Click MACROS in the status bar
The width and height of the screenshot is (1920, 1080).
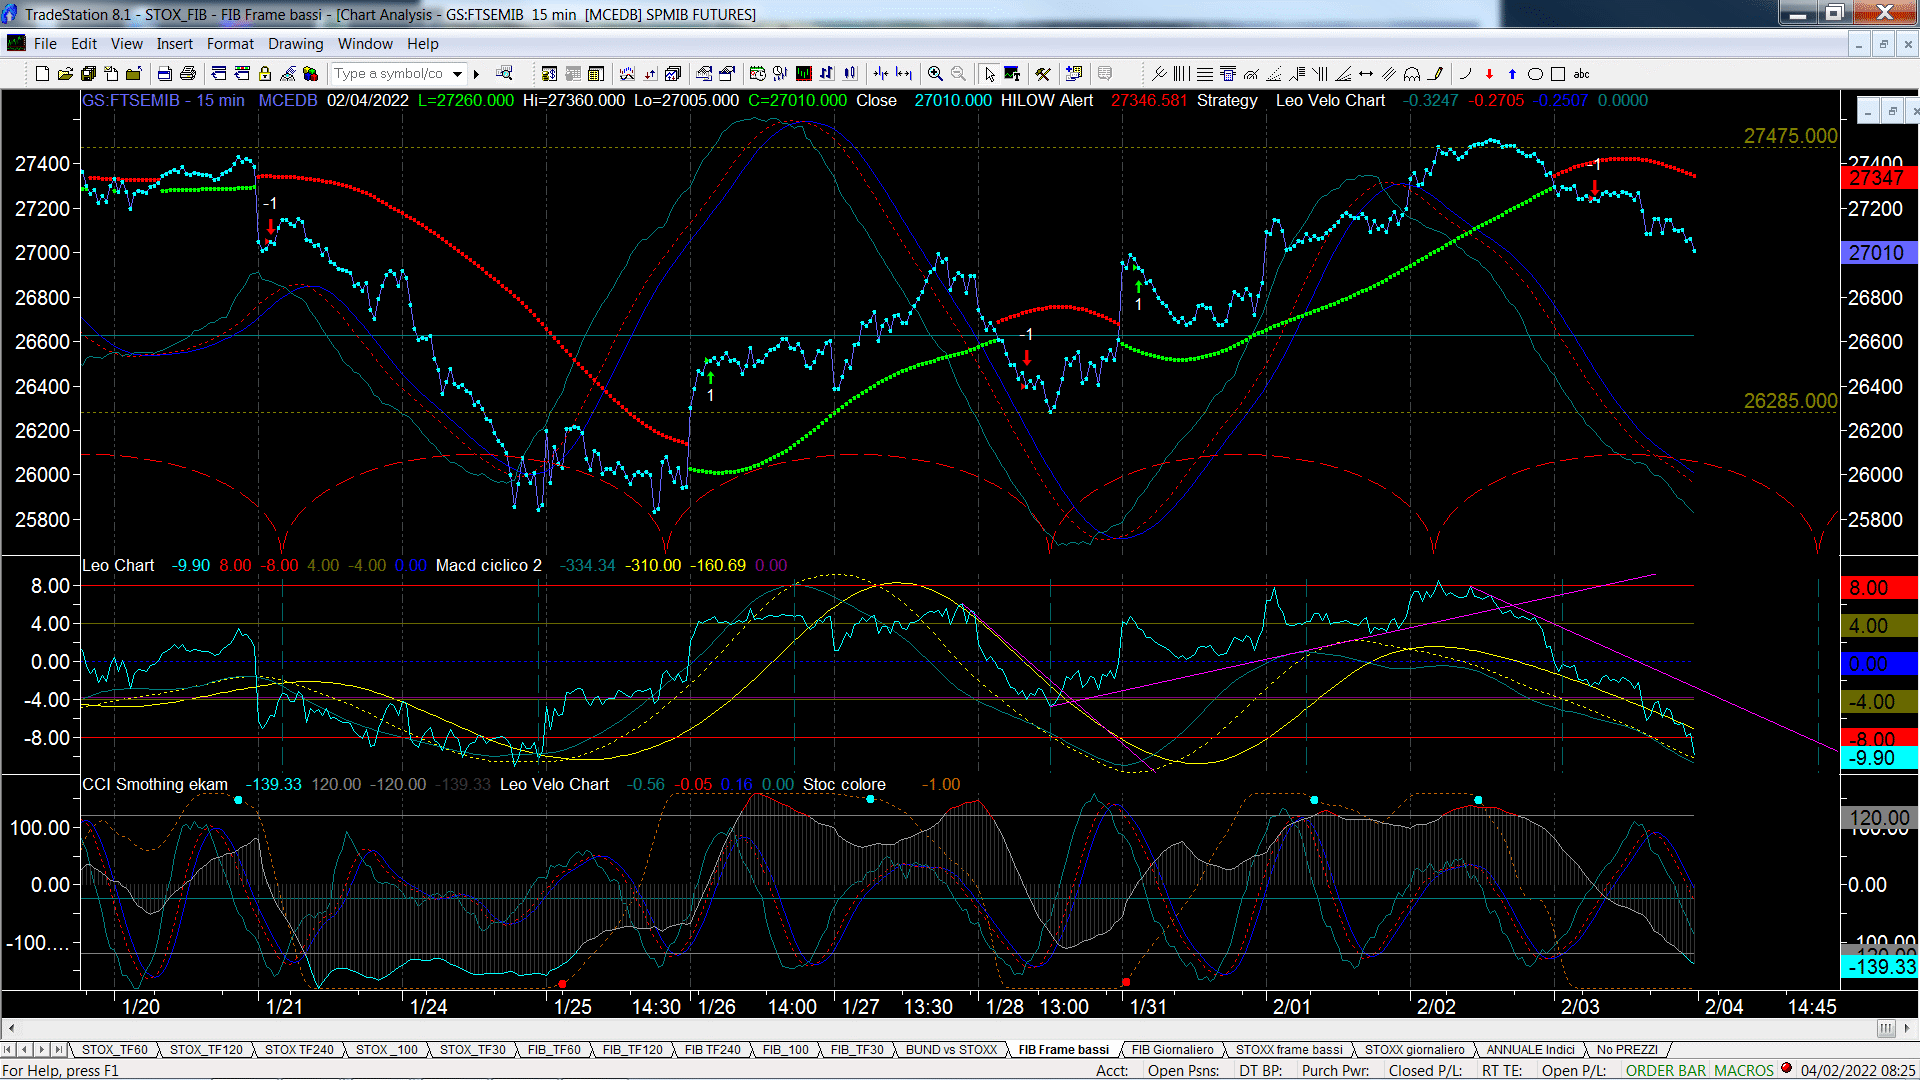1744,1071
